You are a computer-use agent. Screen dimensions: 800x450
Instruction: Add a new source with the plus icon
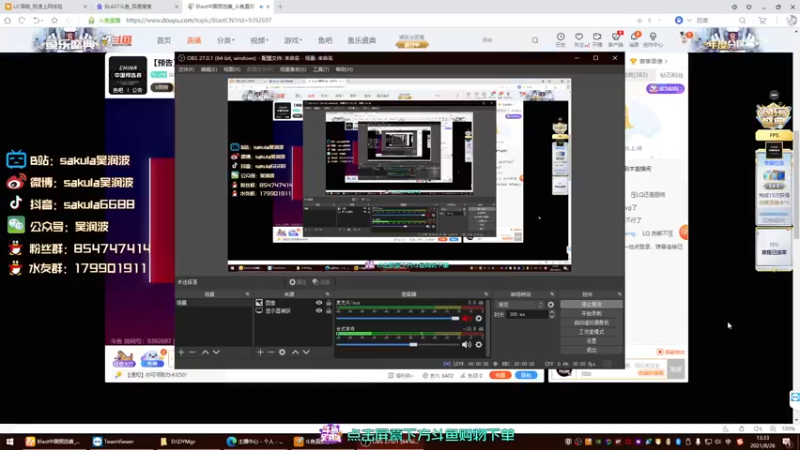(260, 352)
